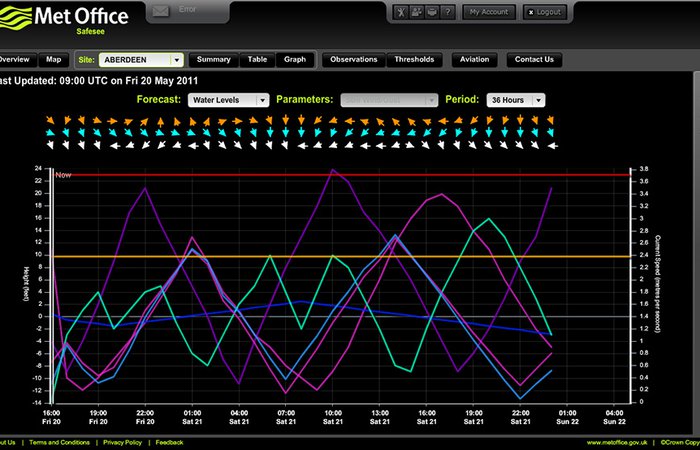Image resolution: width=700 pixels, height=450 pixels.
Task: Click the Last Updated 09:00 UTC text
Action: (99, 81)
